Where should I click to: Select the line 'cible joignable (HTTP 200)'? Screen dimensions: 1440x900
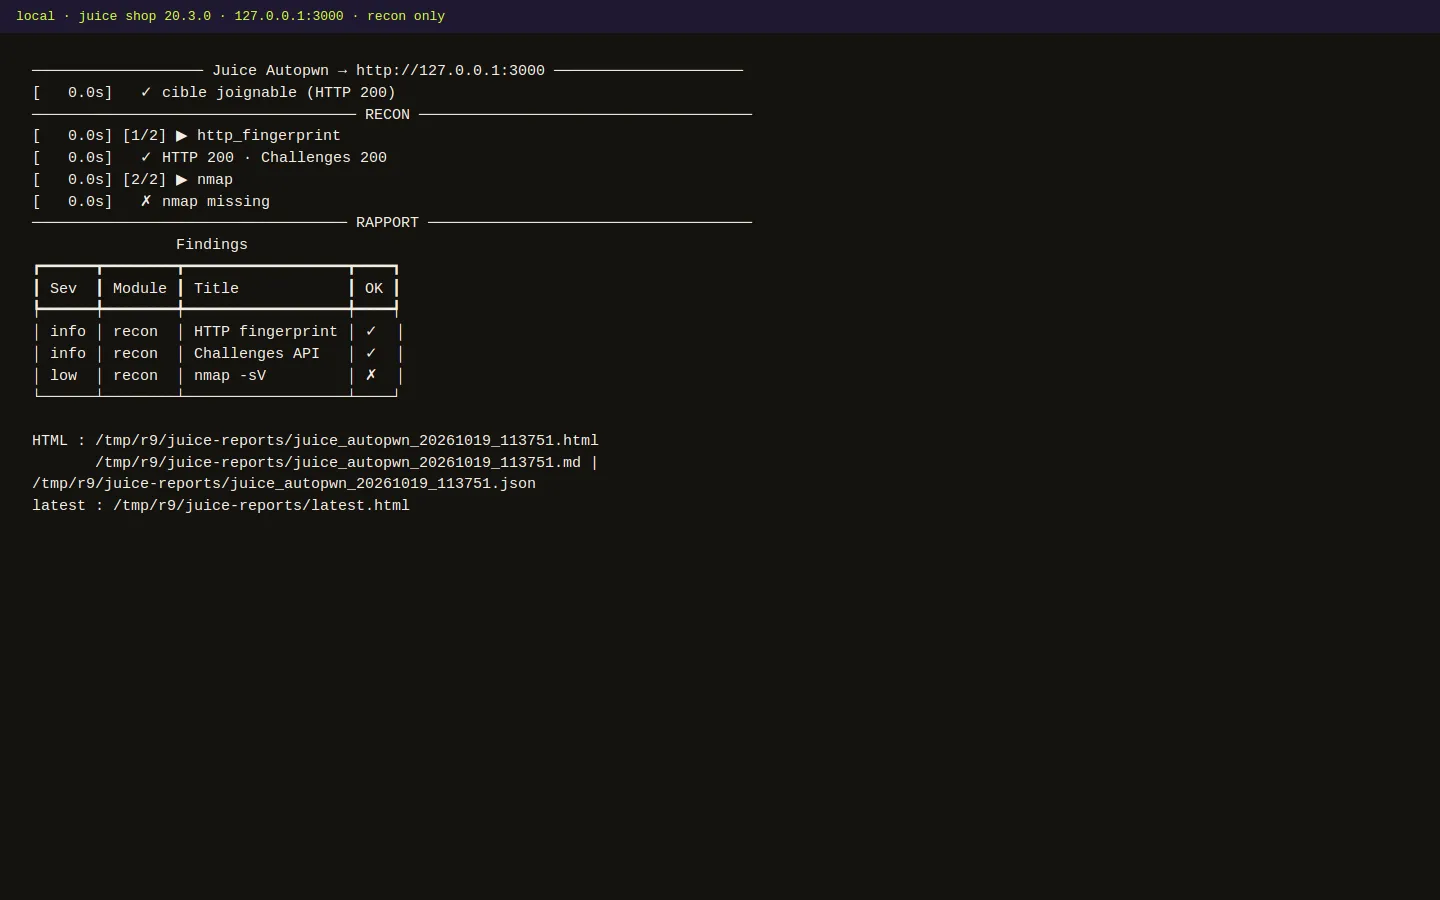279,93
